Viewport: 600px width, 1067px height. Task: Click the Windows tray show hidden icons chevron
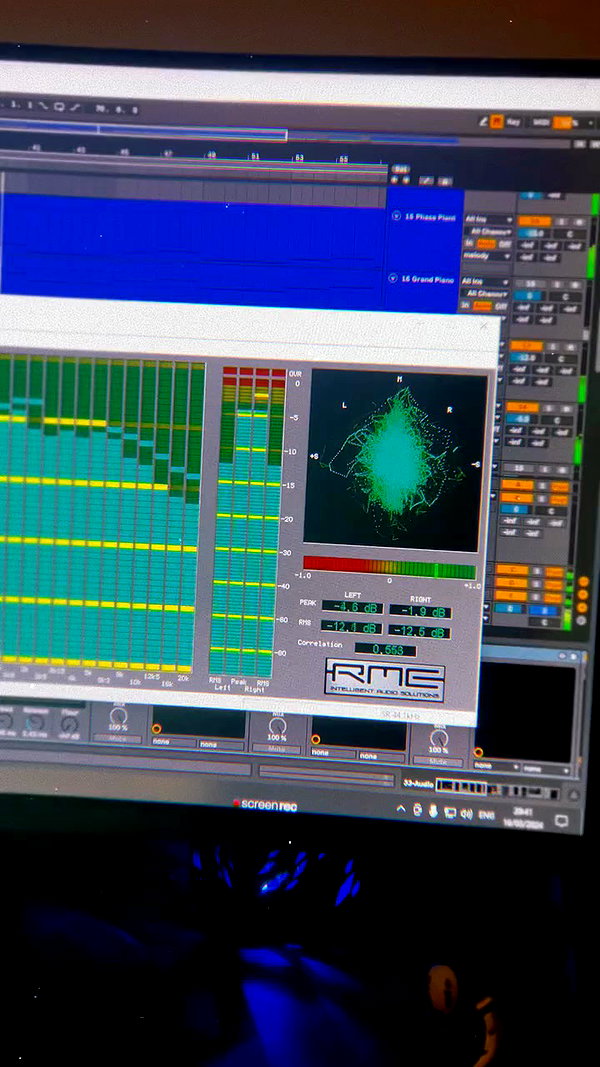[x=401, y=809]
